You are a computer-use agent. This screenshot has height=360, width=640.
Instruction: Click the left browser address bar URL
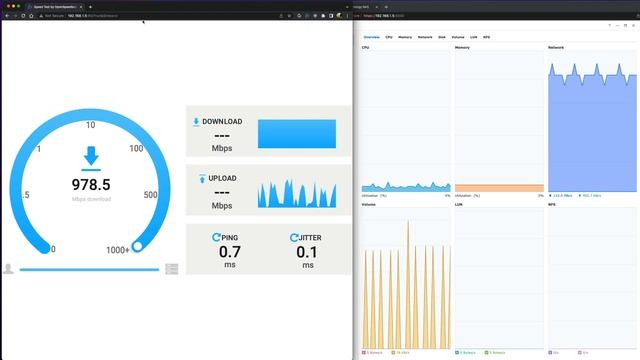click(93, 16)
